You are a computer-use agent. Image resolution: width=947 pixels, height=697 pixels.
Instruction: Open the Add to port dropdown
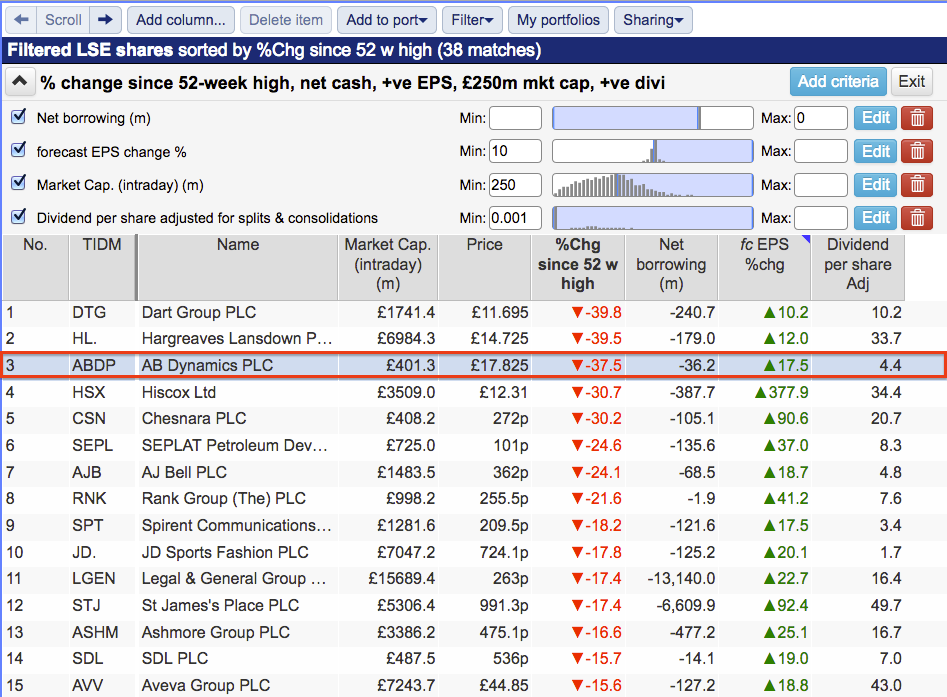(387, 20)
